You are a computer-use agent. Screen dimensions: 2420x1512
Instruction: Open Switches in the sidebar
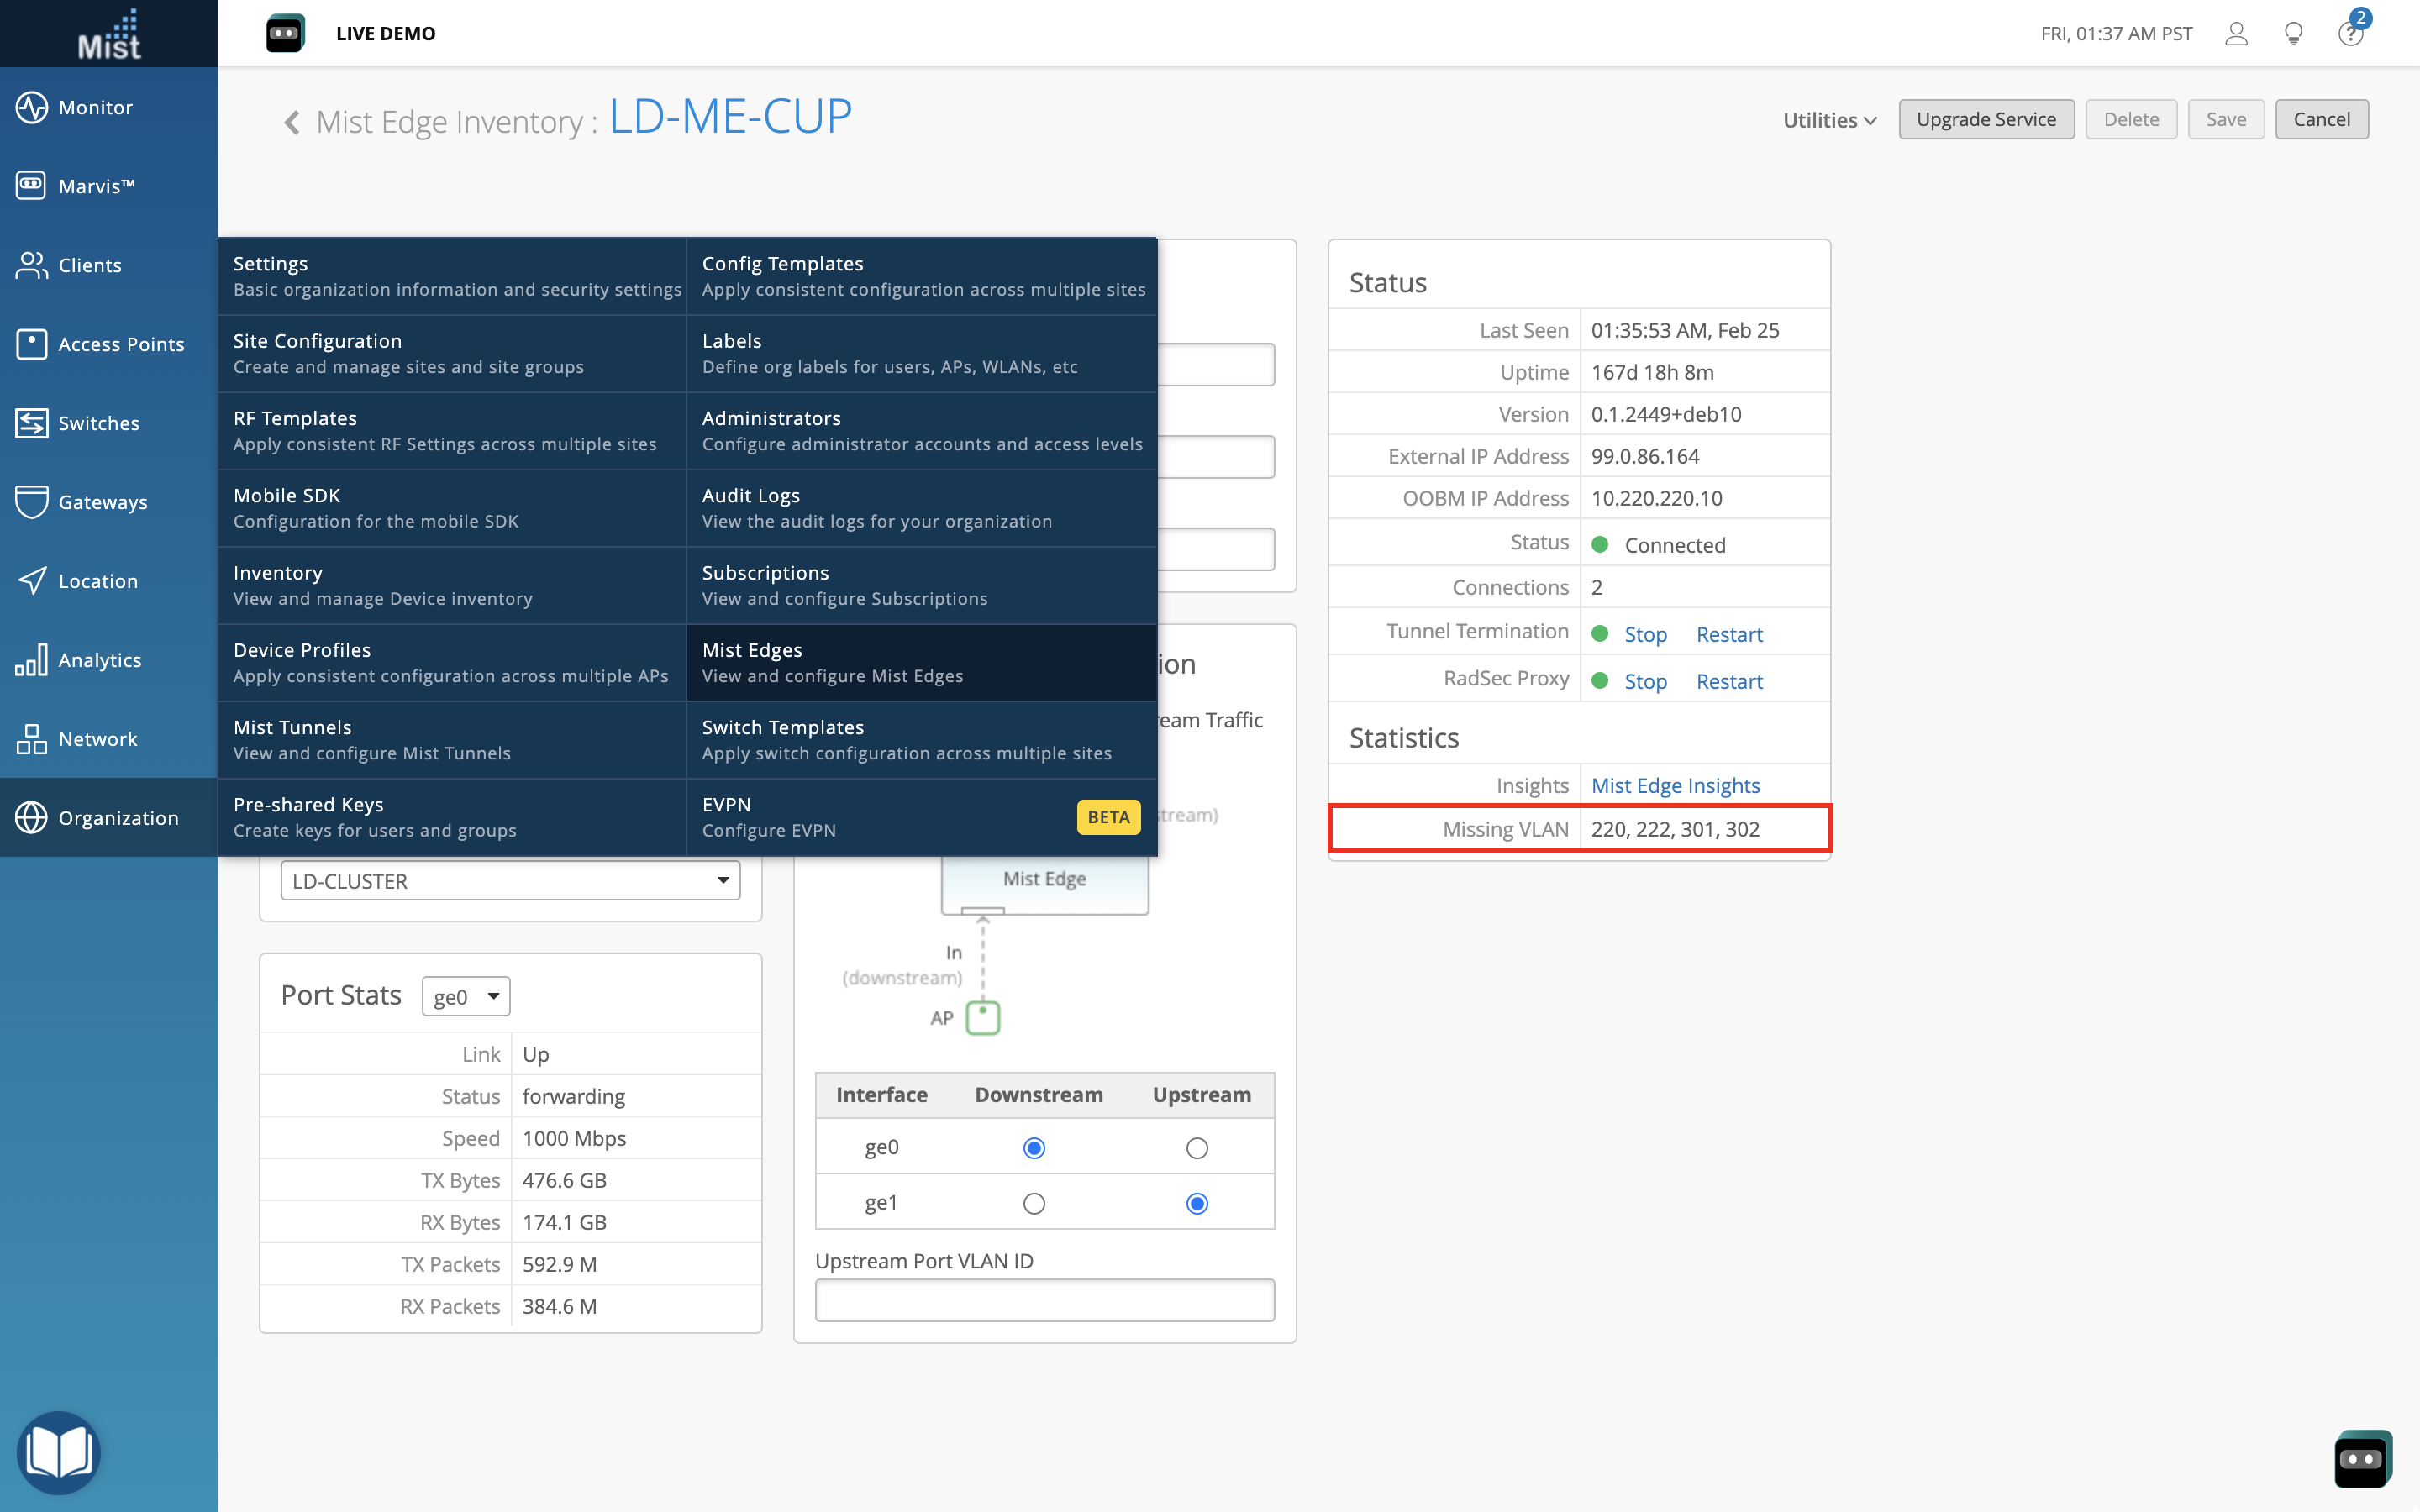98,423
